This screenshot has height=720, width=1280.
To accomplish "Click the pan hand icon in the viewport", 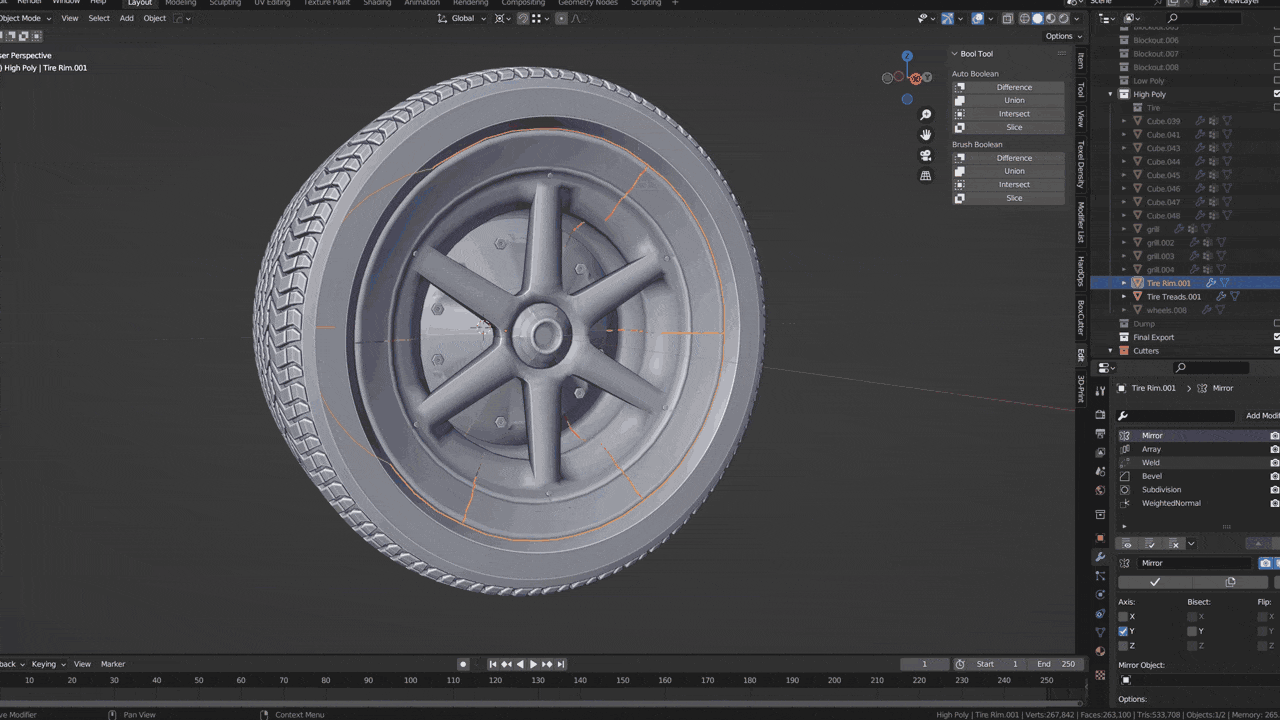I will 925,135.
